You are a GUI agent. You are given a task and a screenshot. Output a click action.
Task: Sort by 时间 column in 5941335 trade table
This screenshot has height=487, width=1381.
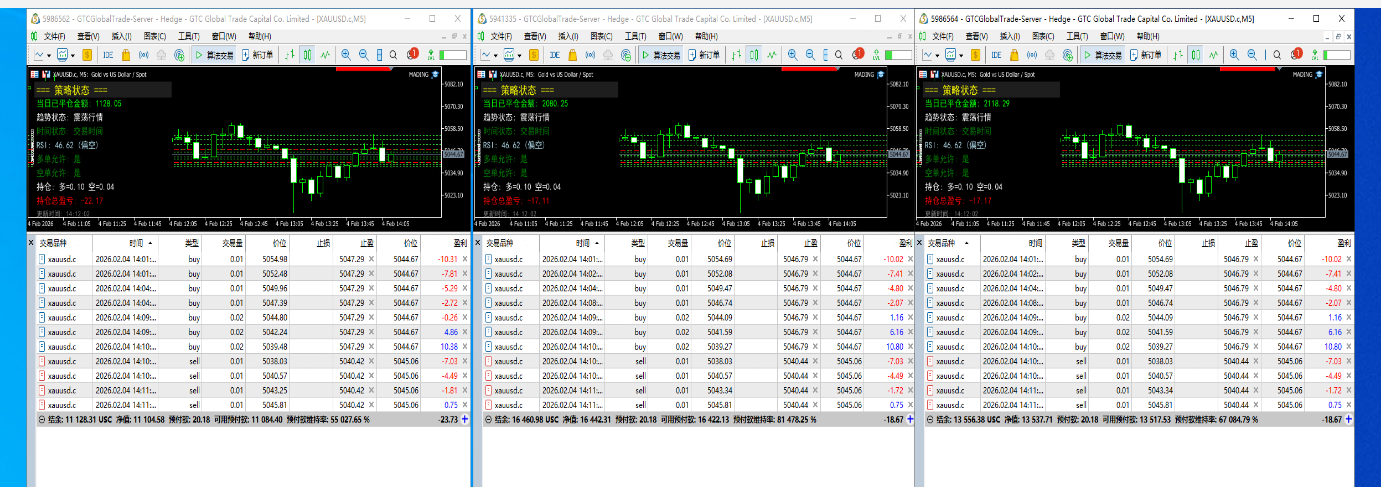585,242
